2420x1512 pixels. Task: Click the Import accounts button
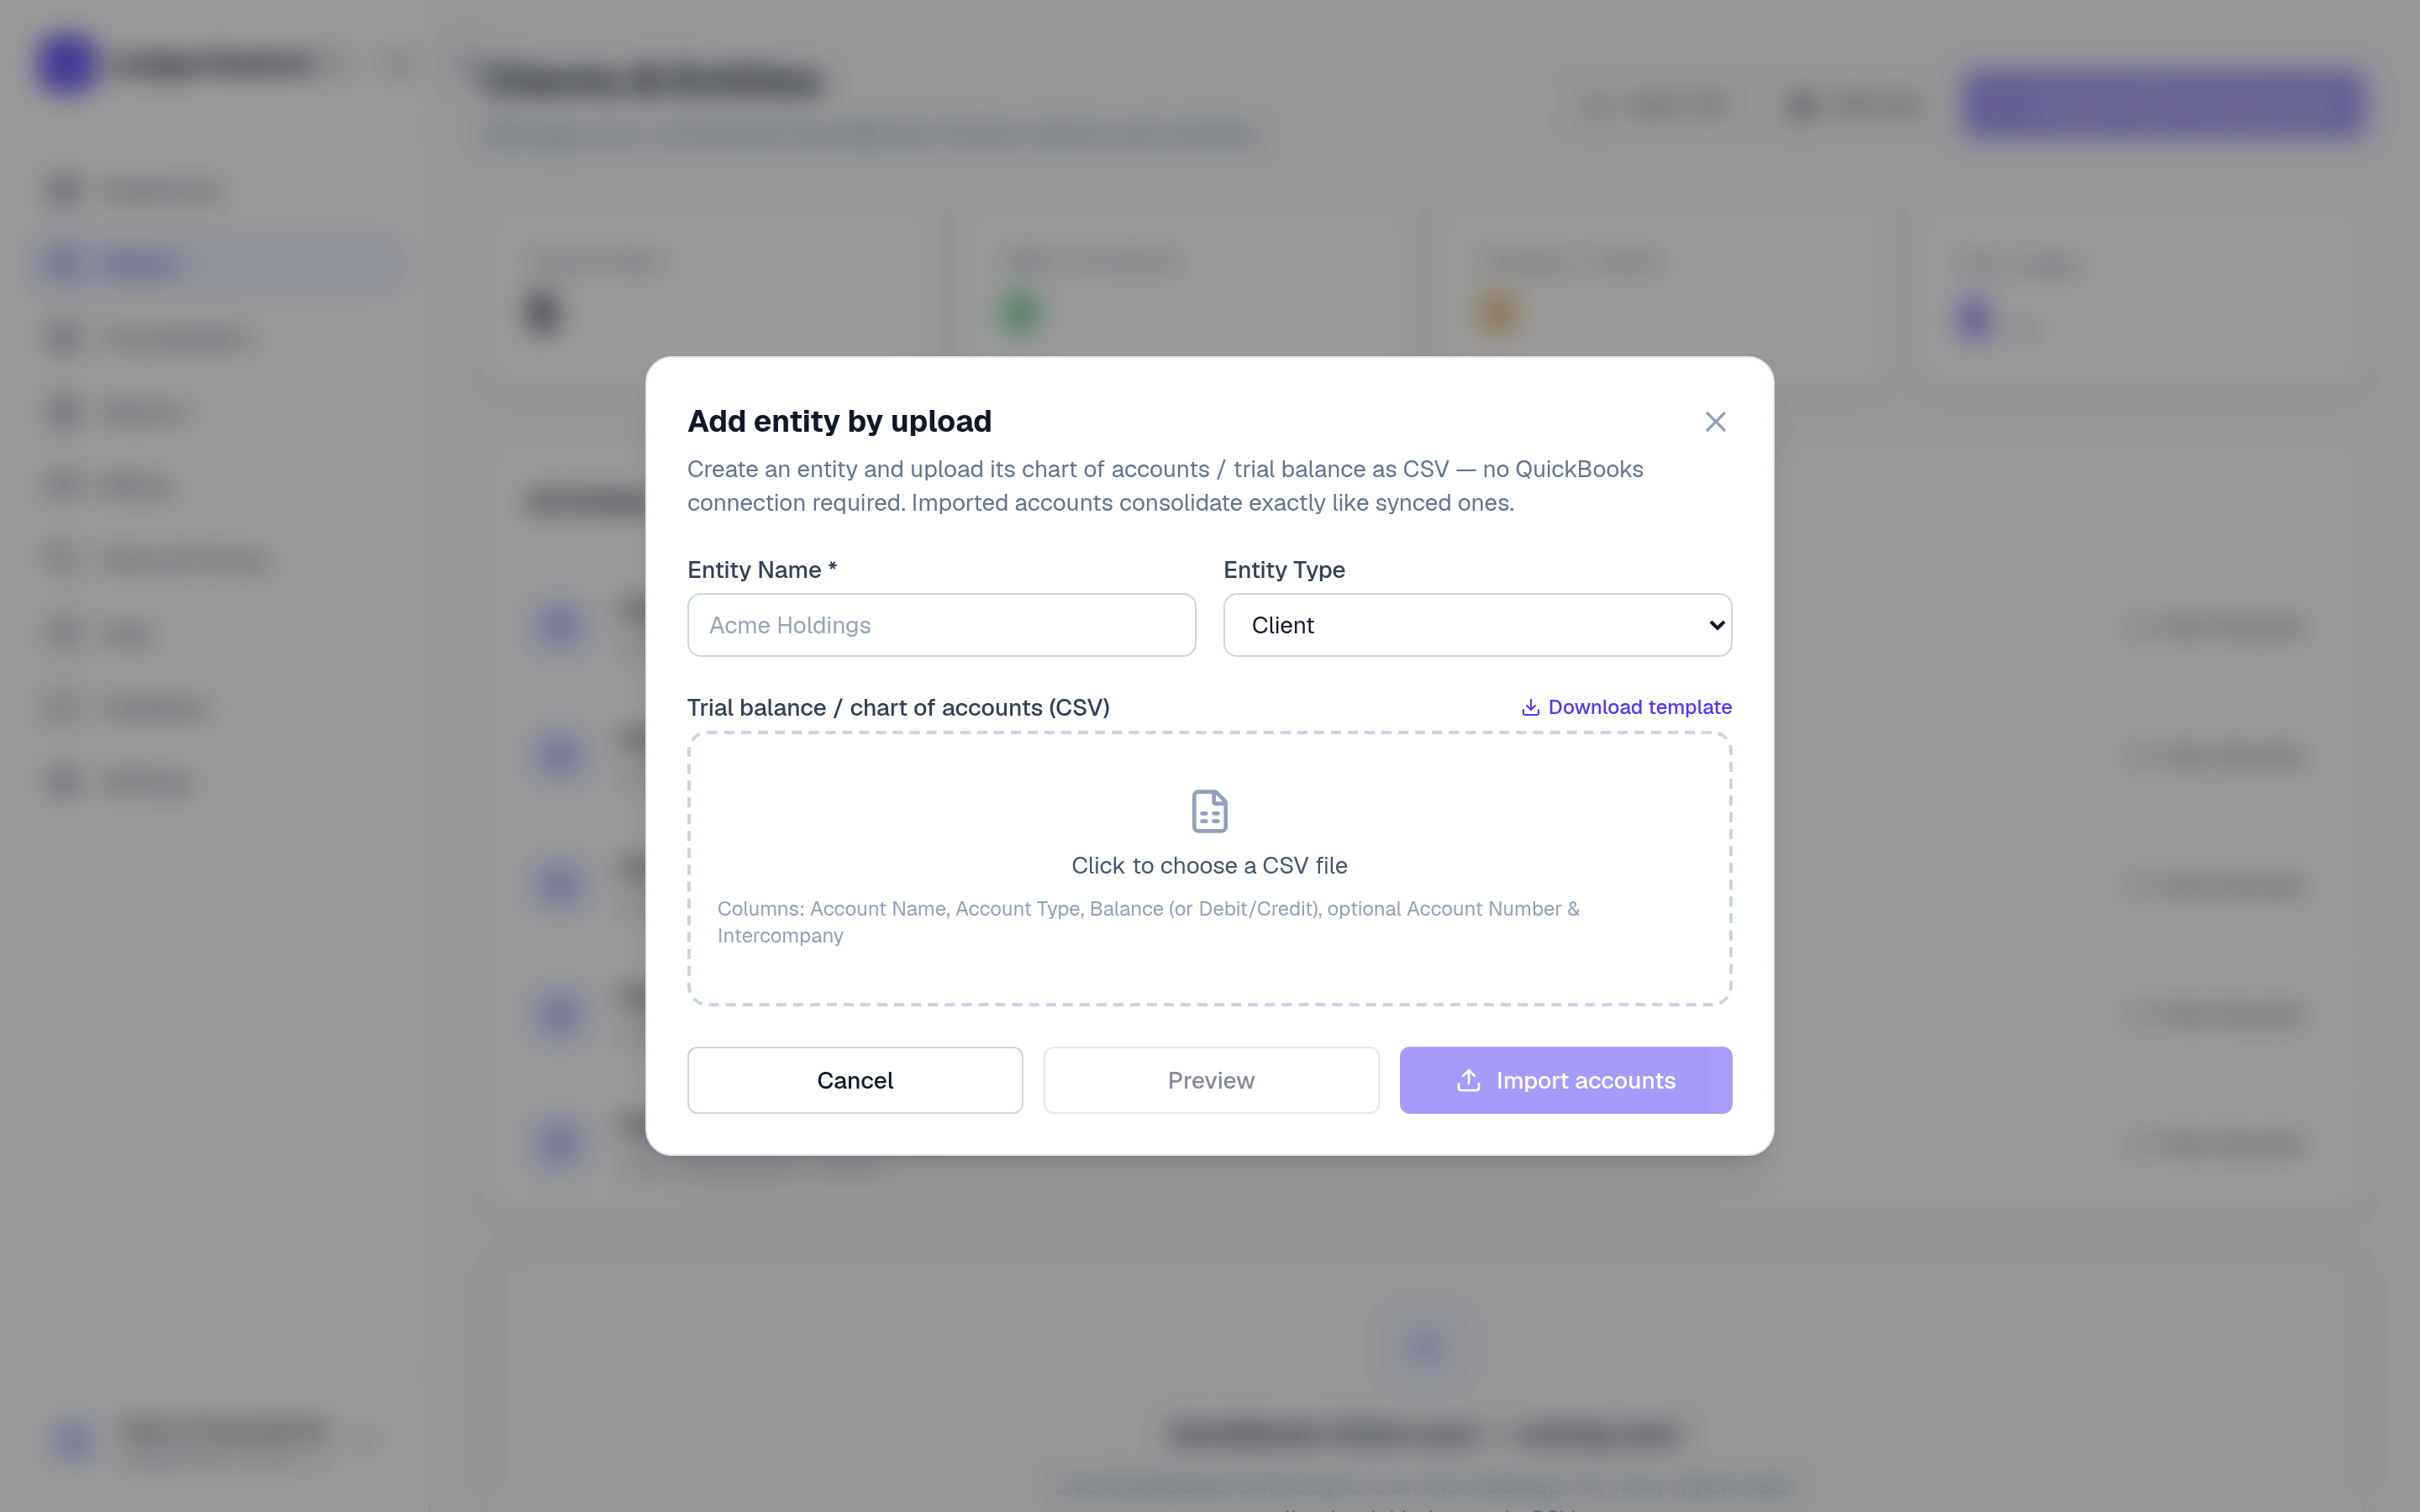click(1565, 1080)
